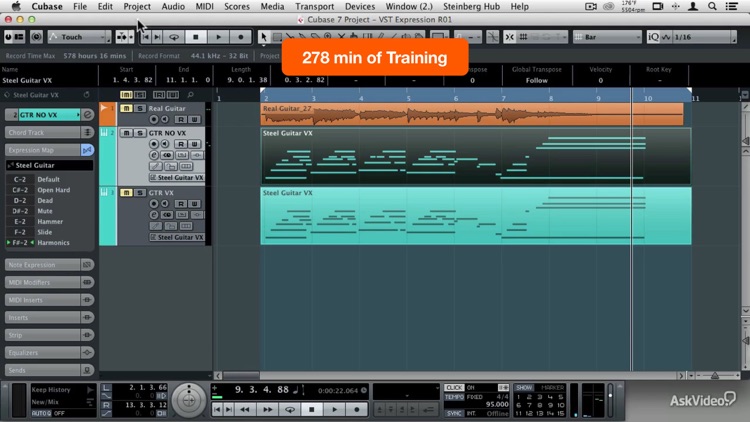Click the transport bar Stop button

click(312, 410)
